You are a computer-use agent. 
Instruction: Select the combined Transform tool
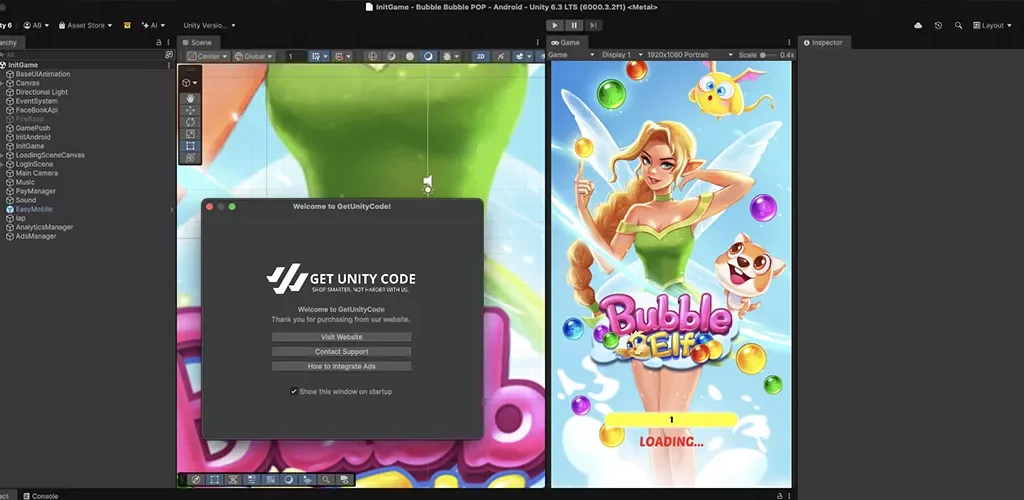click(x=190, y=158)
